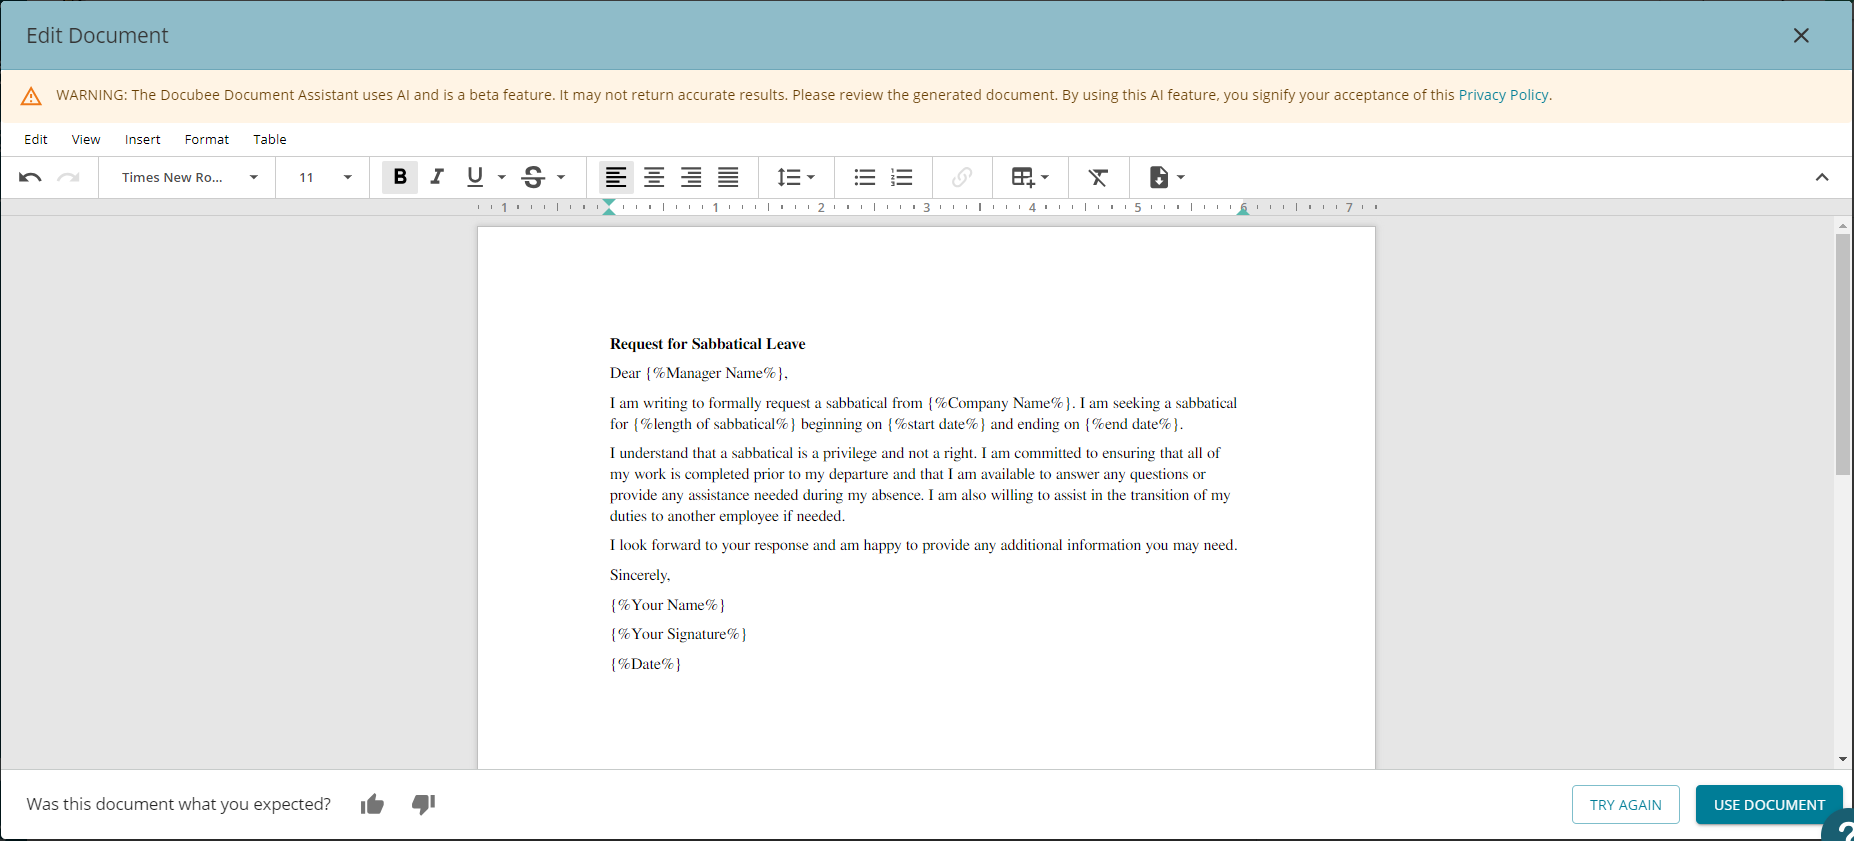Screen dimensions: 1854x841
Task: Open the Edit menu
Action: (36, 139)
